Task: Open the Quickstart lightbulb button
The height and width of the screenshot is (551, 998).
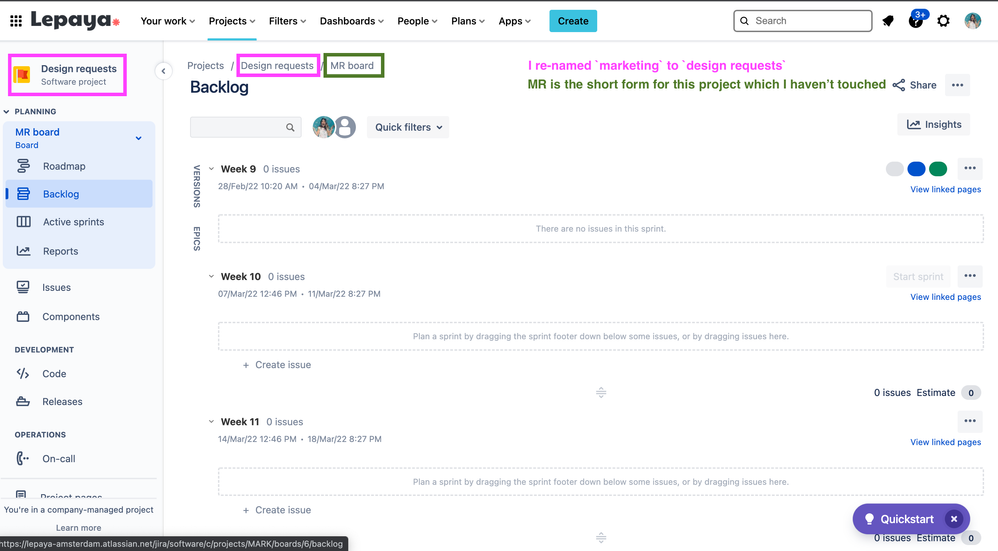Action: click(901, 519)
